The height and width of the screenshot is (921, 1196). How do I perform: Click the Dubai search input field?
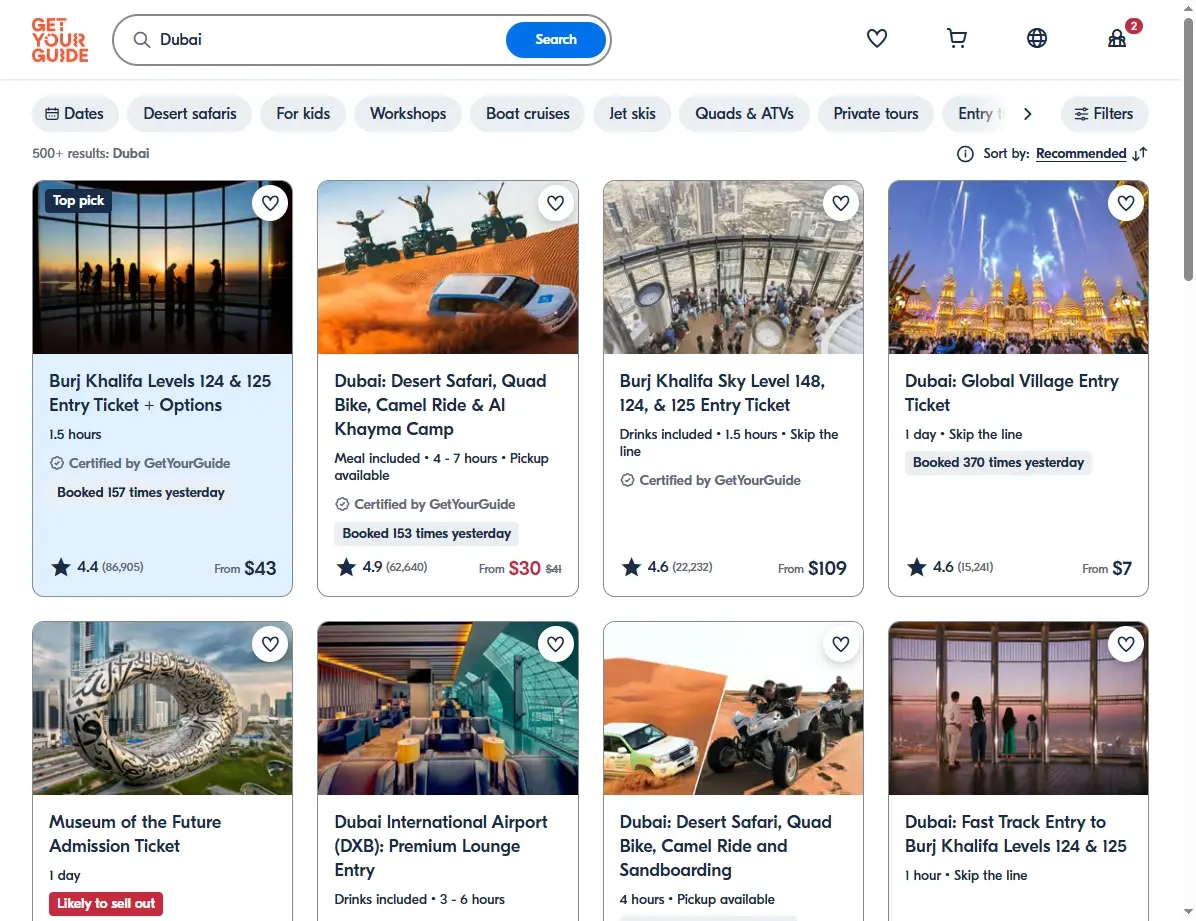pos(328,40)
